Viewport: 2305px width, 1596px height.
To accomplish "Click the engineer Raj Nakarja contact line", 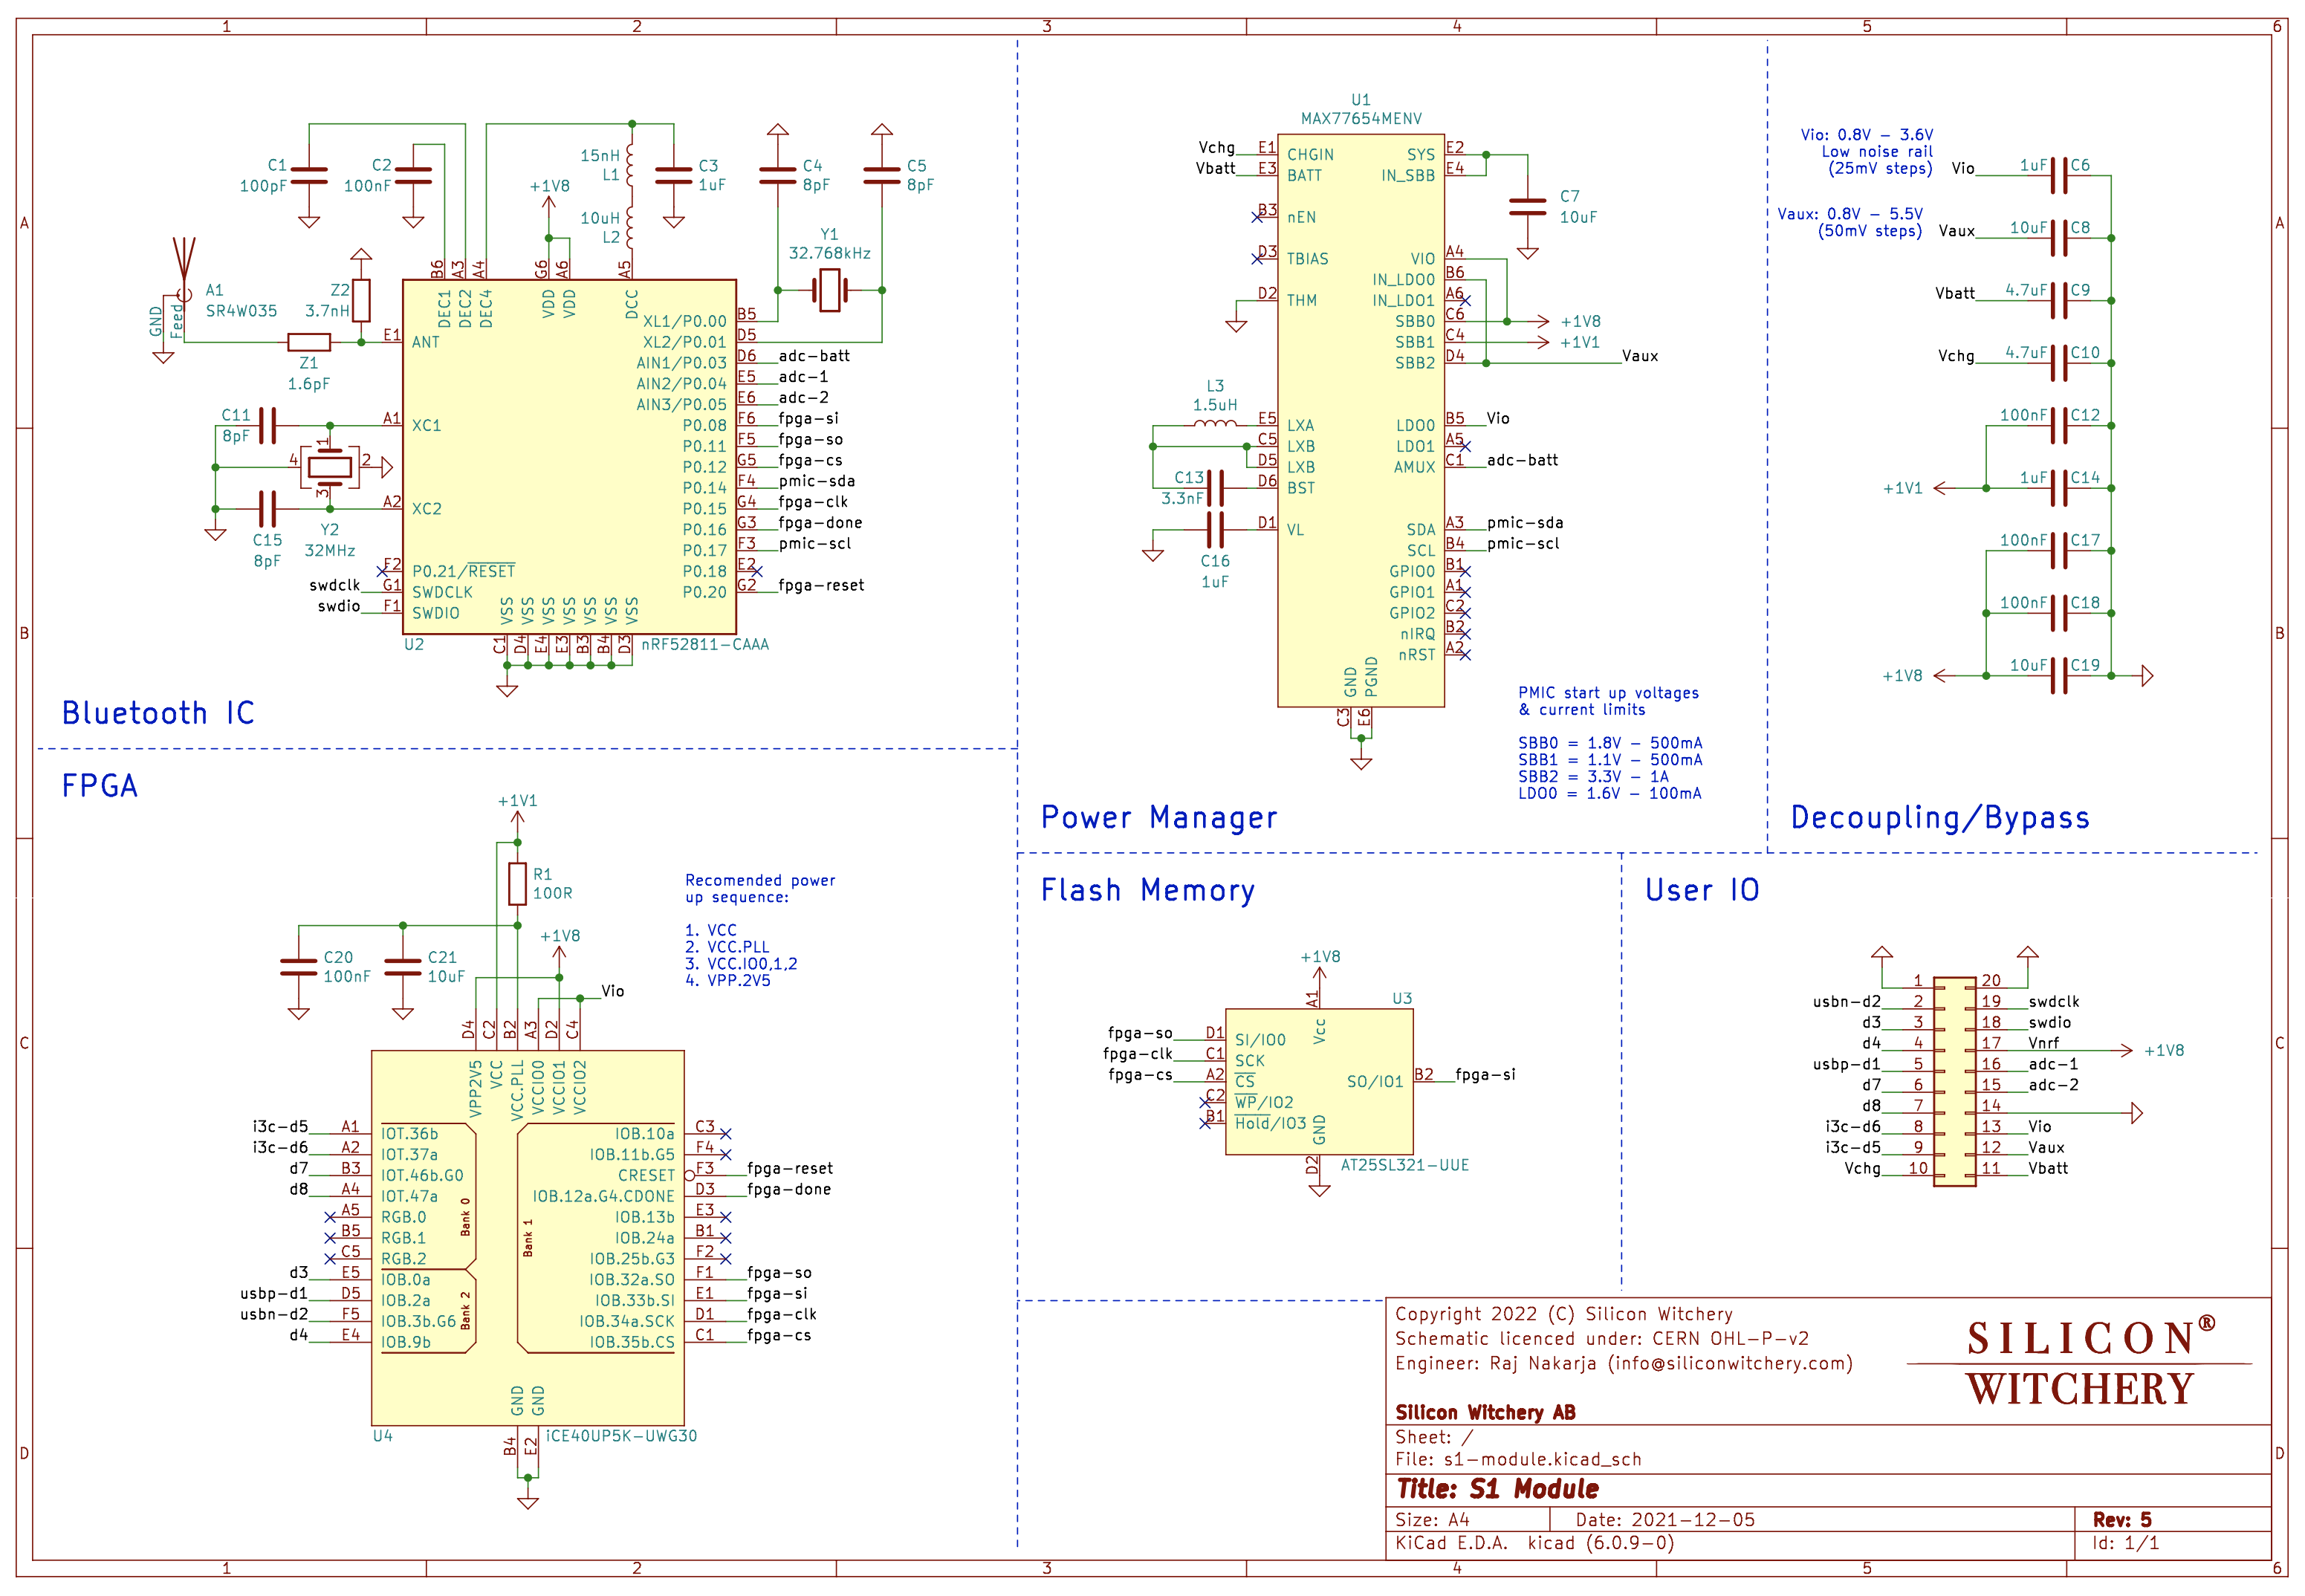I will tap(1624, 1364).
